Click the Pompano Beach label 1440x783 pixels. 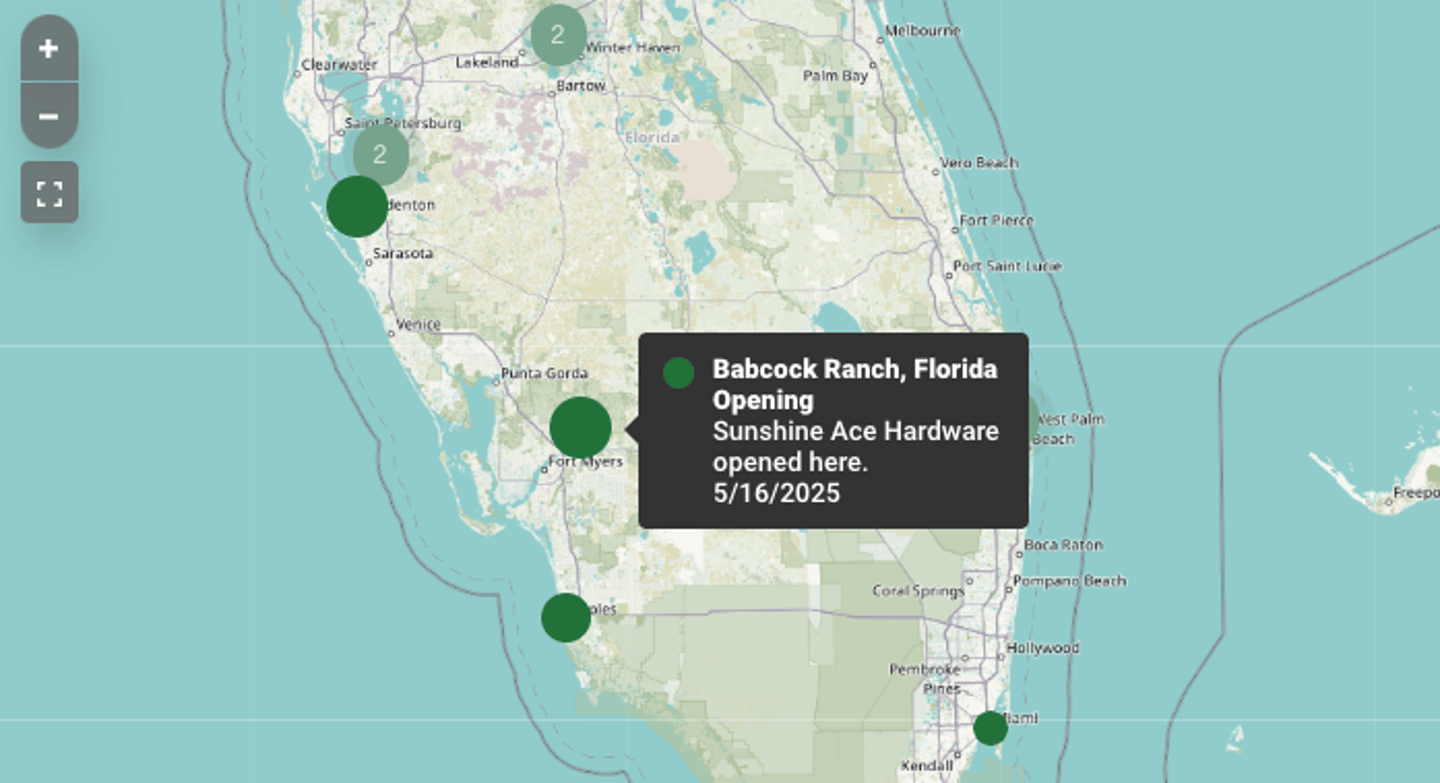[1070, 580]
